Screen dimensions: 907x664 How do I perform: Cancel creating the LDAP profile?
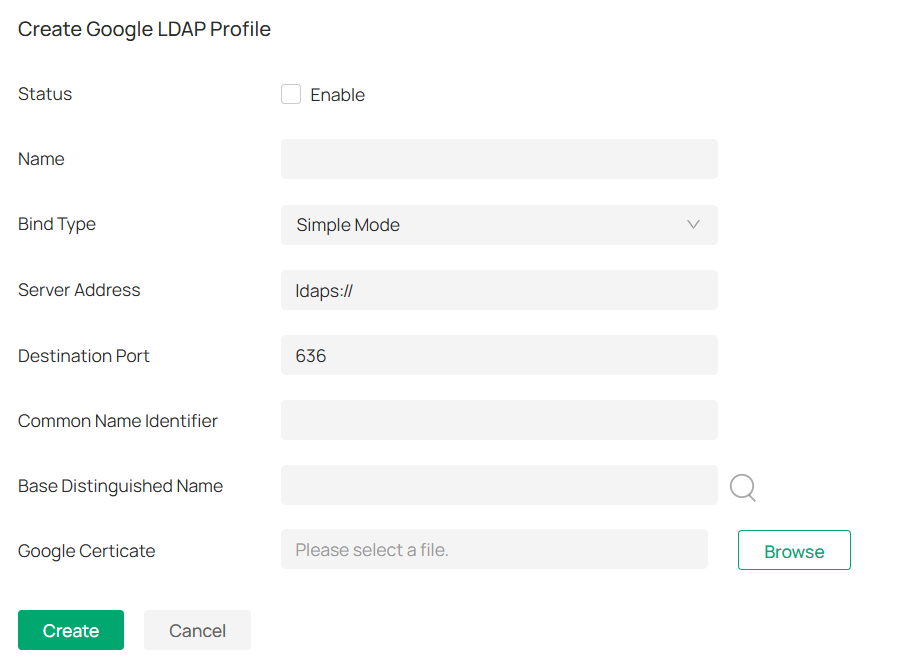pyautogui.click(x=197, y=630)
